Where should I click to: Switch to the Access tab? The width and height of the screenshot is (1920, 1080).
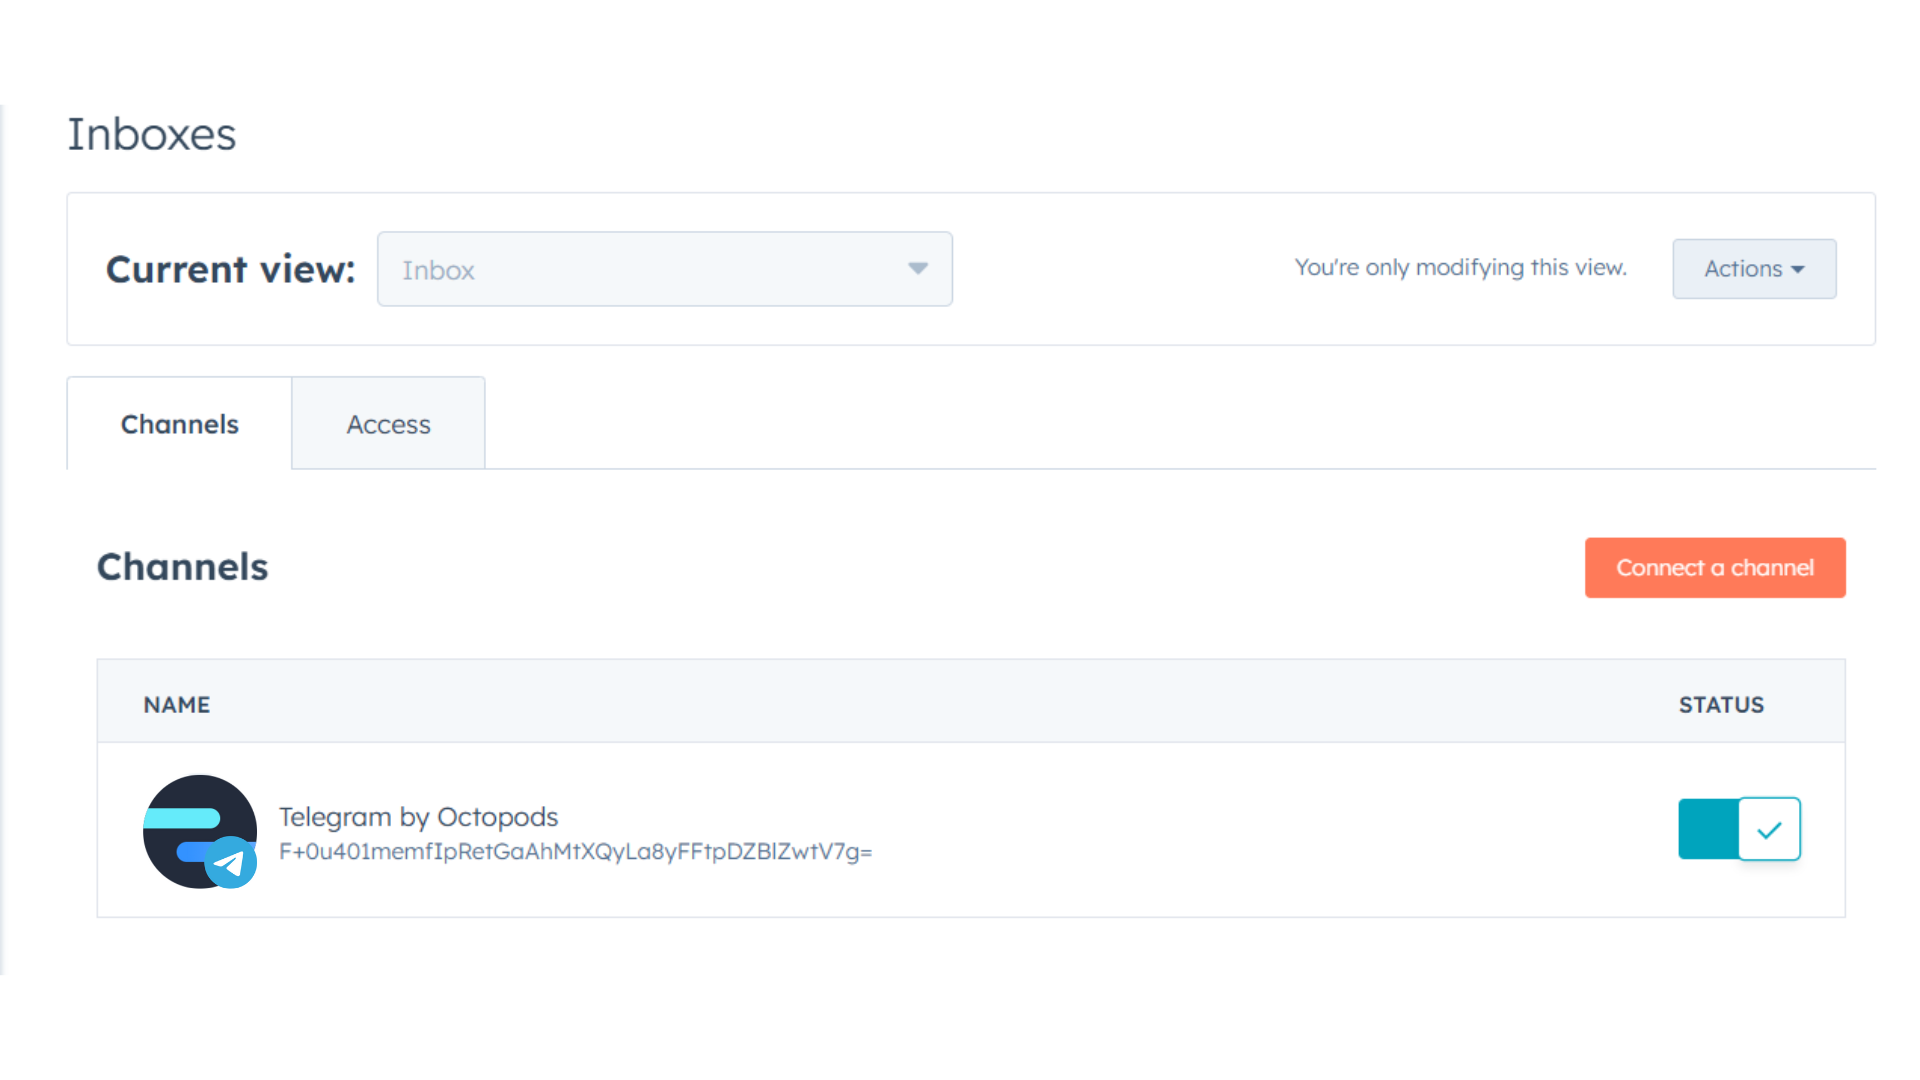coord(388,424)
